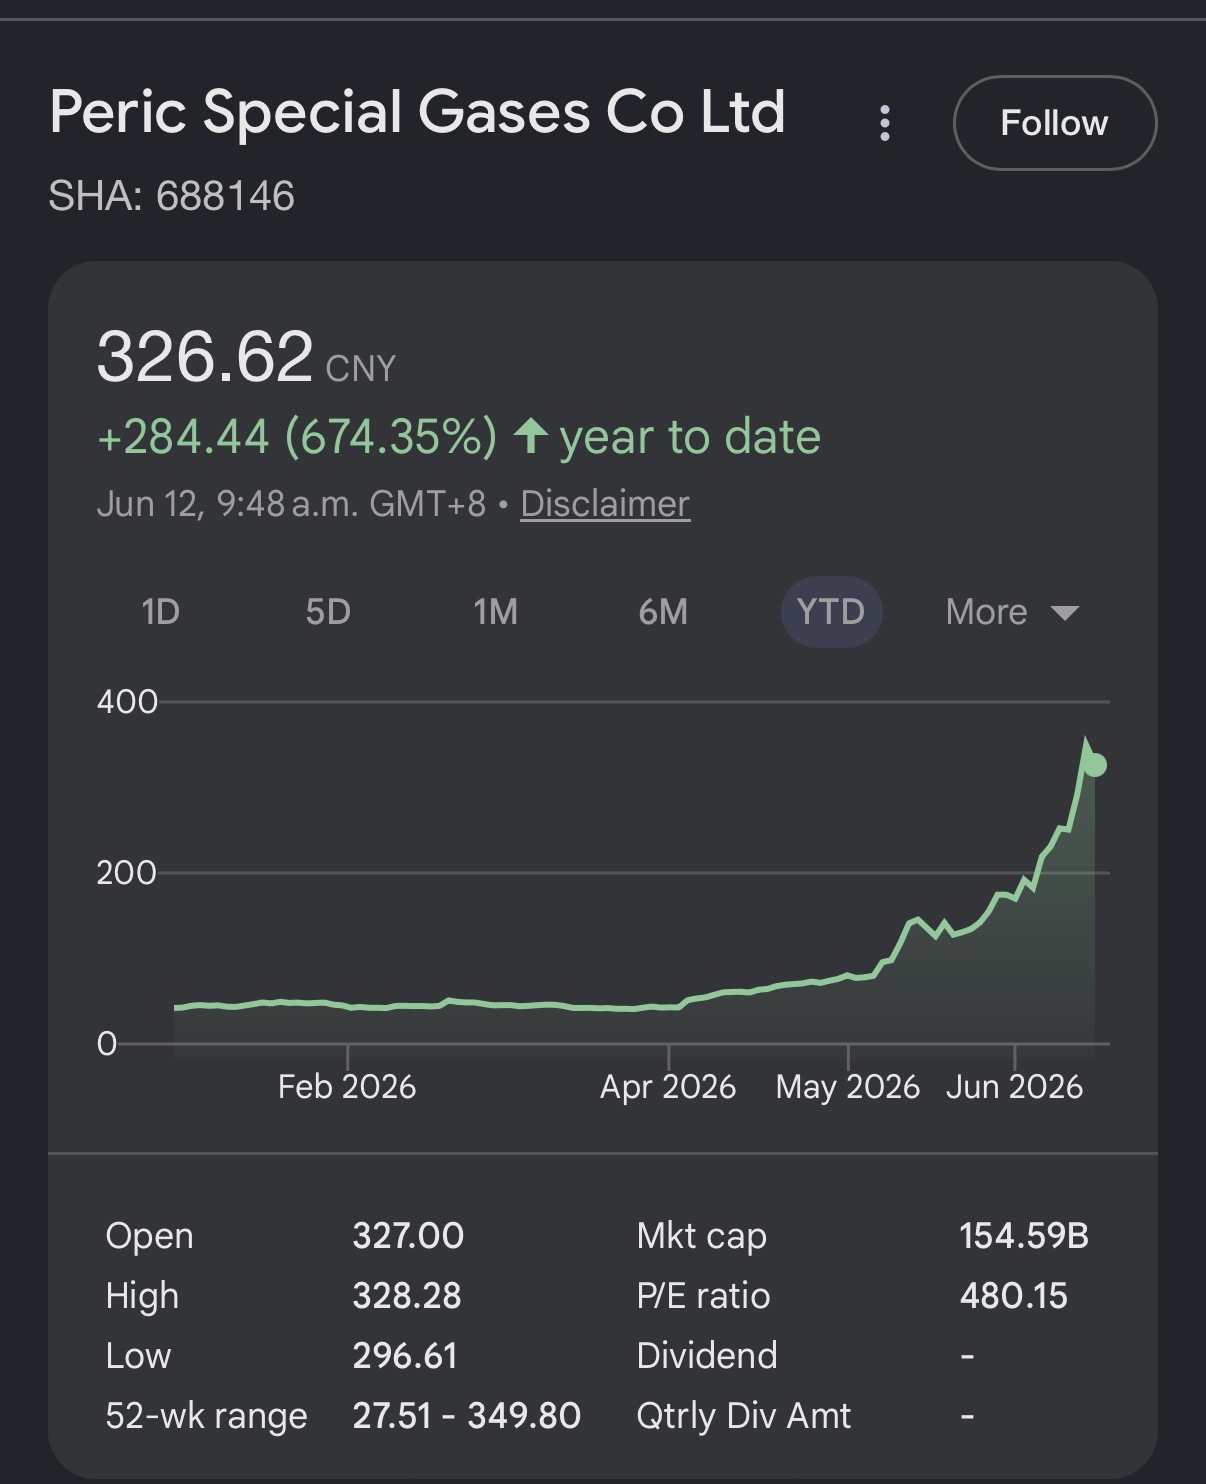The image size is (1206, 1484).
Task: Click the SHA: 688146 ticker text
Action: click(x=171, y=196)
